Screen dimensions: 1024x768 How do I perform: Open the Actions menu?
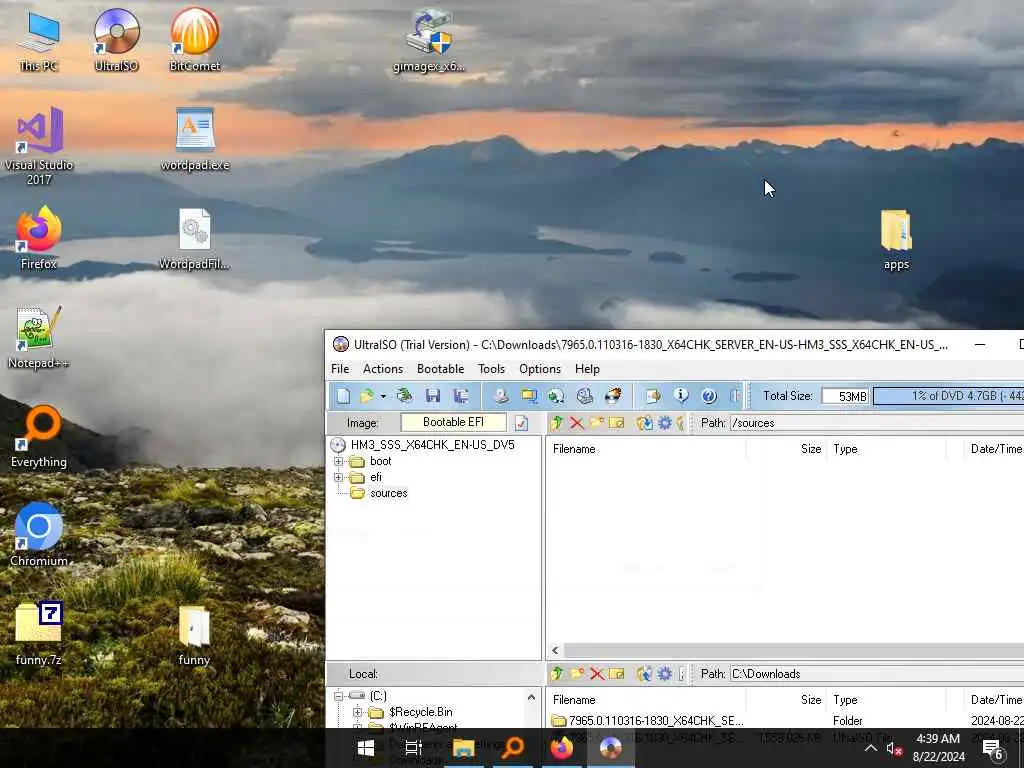pos(383,369)
